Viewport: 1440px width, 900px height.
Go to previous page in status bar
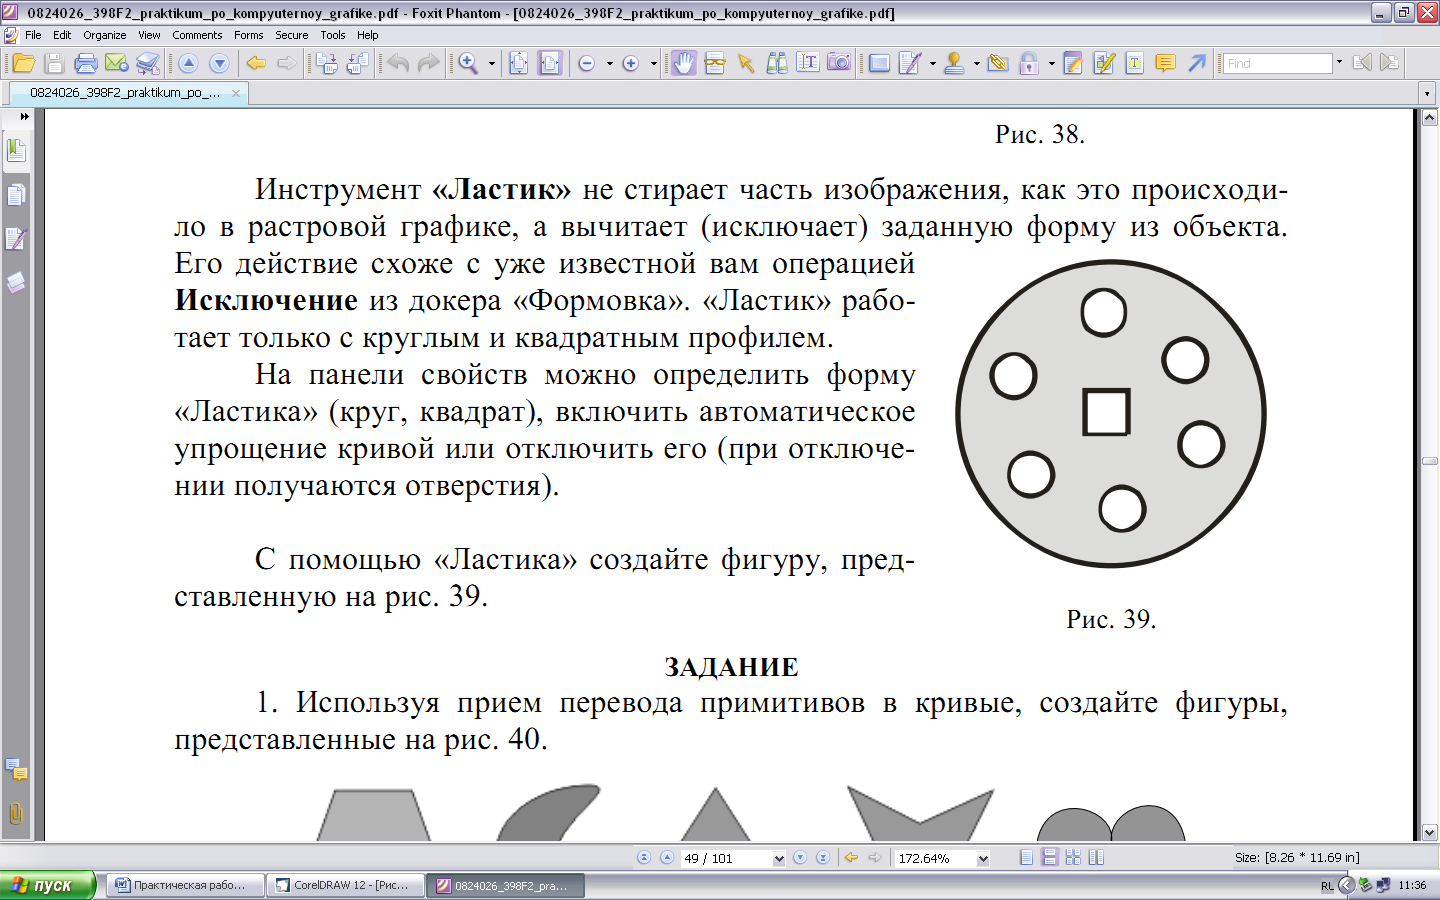[667, 858]
